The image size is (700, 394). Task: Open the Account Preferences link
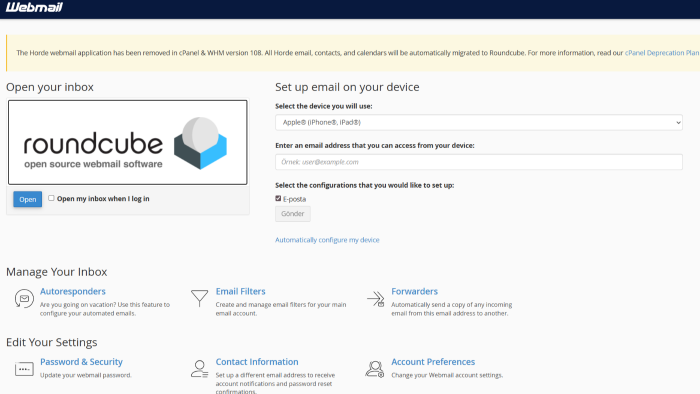433,362
